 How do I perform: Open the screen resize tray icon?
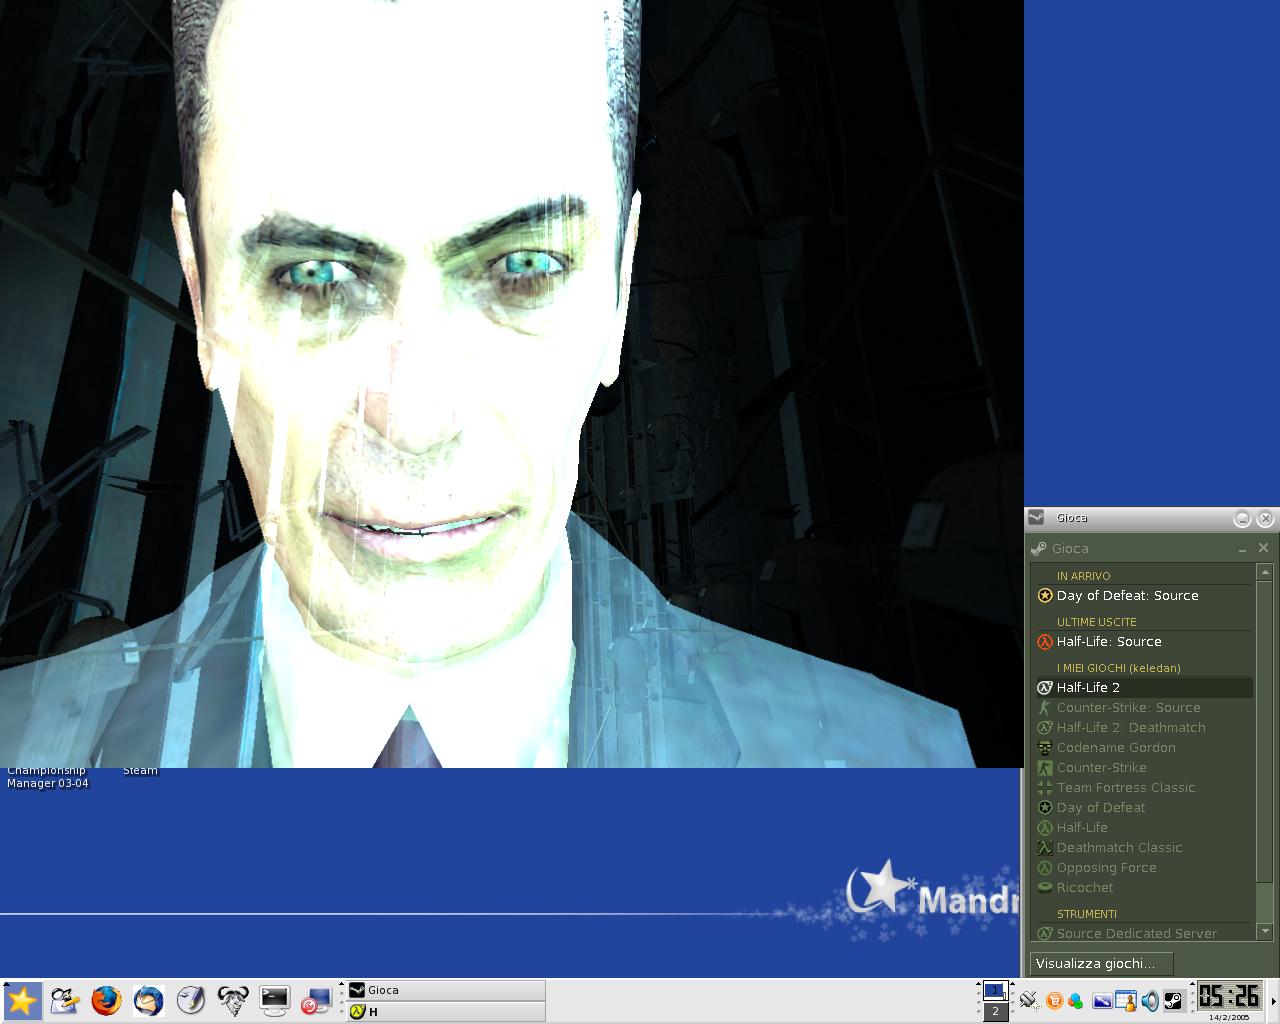coord(1102,1000)
